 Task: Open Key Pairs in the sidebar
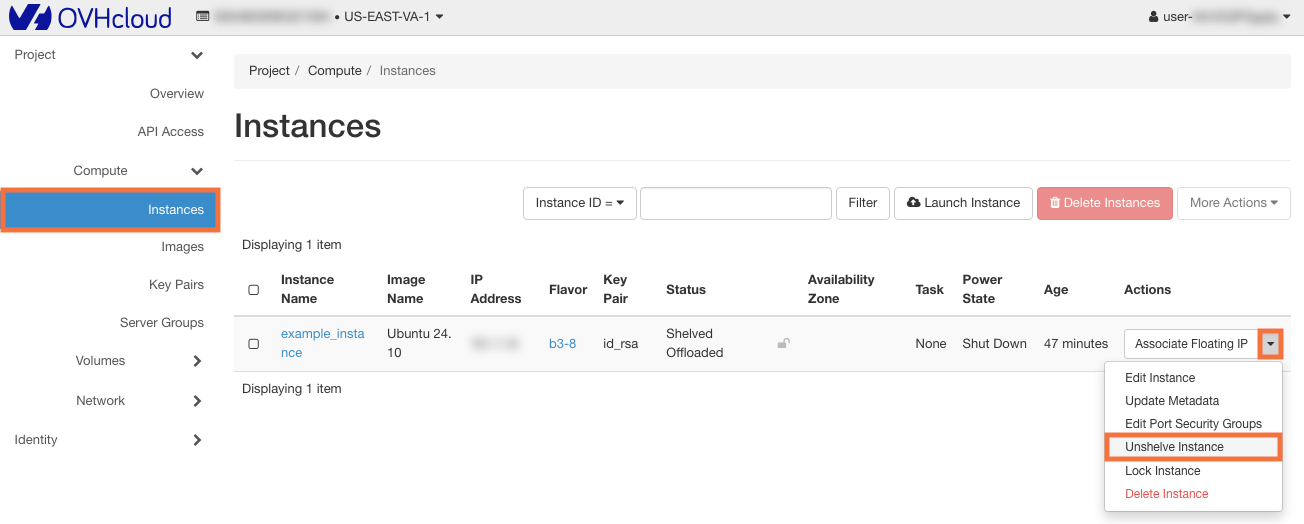click(176, 285)
